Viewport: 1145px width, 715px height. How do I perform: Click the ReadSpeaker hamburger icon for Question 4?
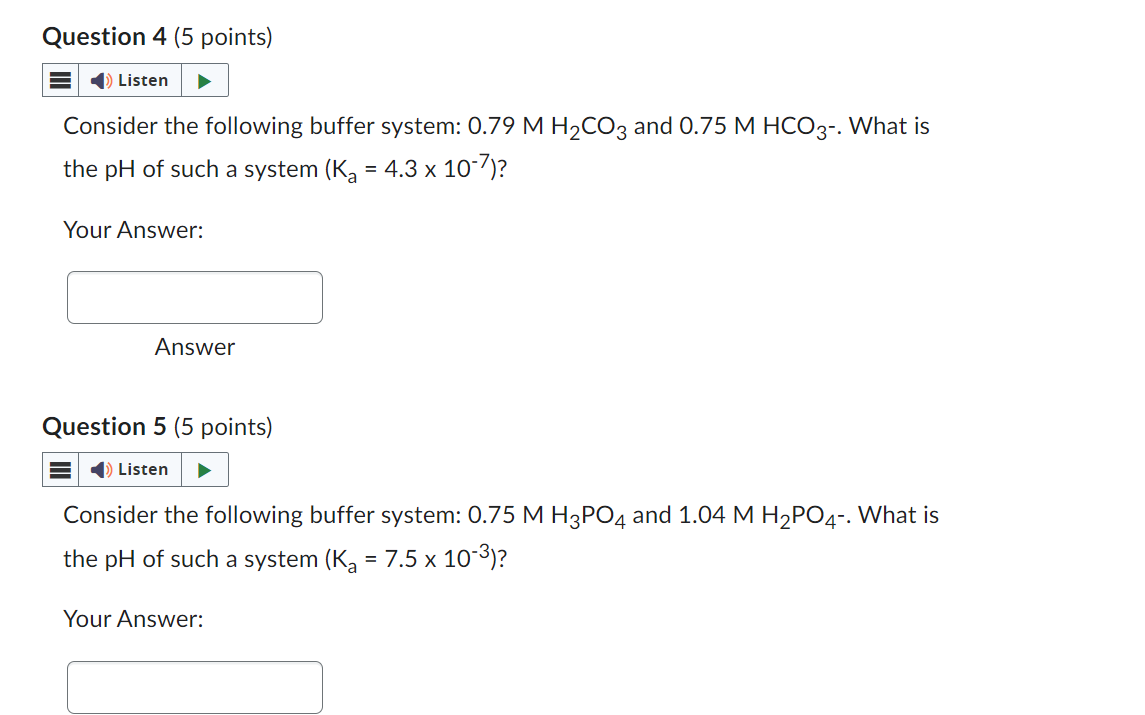coord(60,80)
